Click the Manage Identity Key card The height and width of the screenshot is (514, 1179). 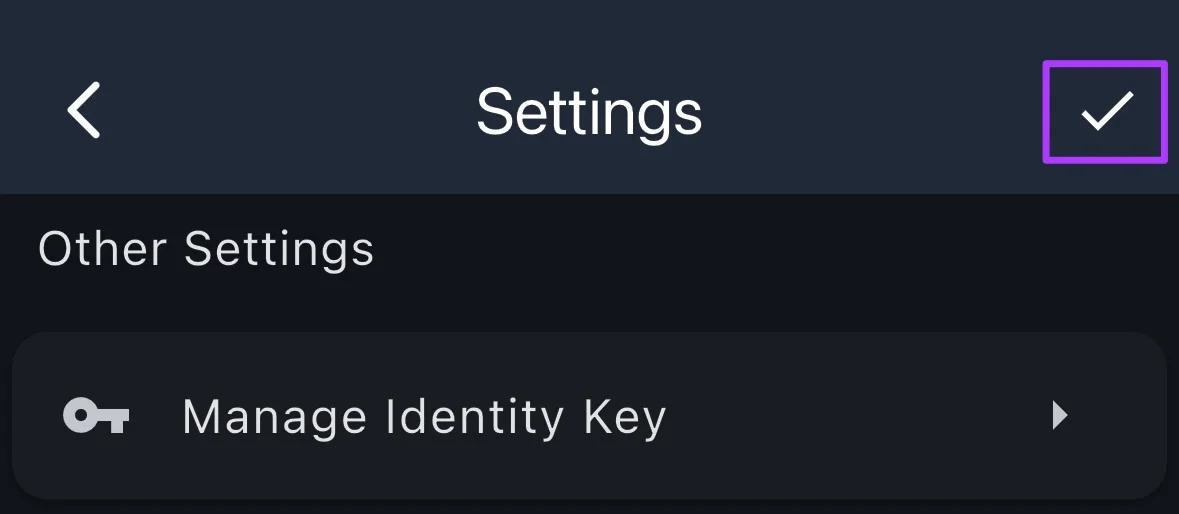589,415
